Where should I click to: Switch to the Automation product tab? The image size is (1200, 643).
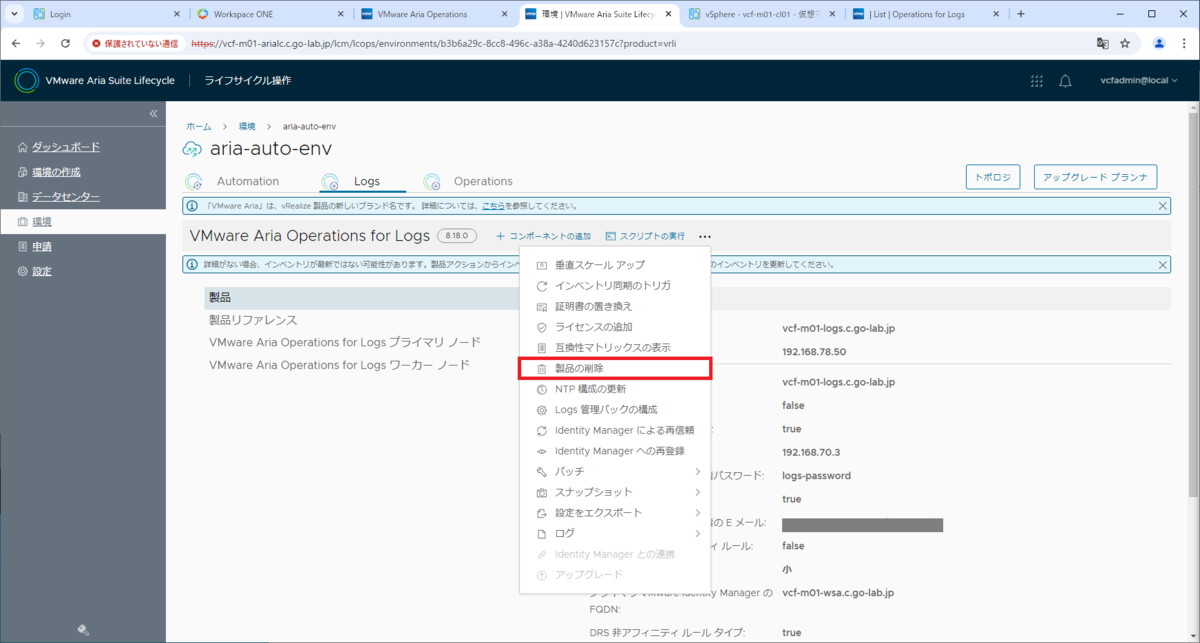[x=248, y=181]
